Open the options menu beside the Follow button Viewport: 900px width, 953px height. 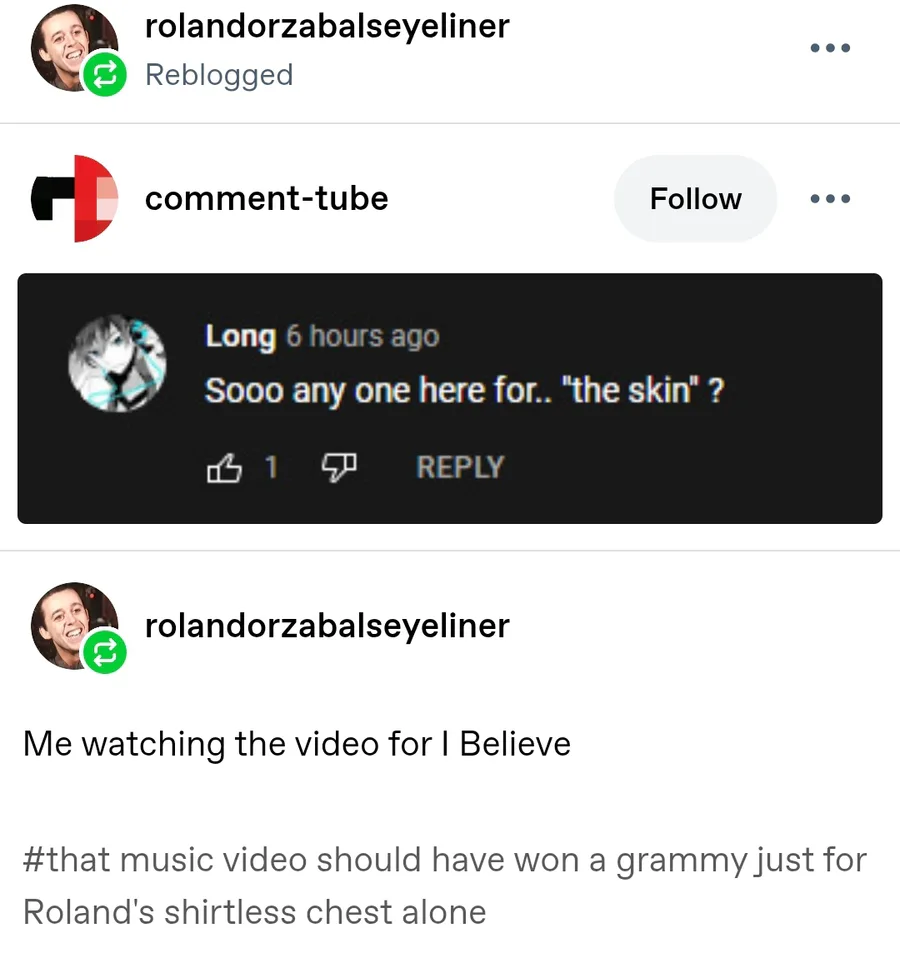[x=830, y=199]
